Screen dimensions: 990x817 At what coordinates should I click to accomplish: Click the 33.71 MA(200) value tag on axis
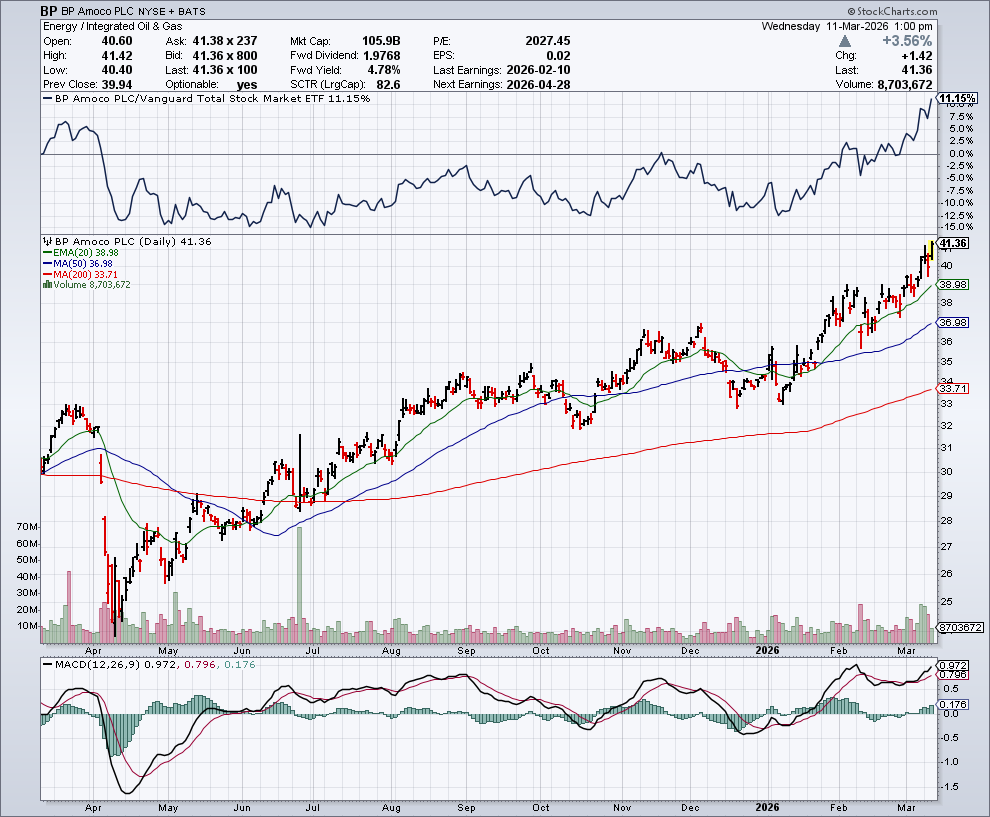[953, 388]
